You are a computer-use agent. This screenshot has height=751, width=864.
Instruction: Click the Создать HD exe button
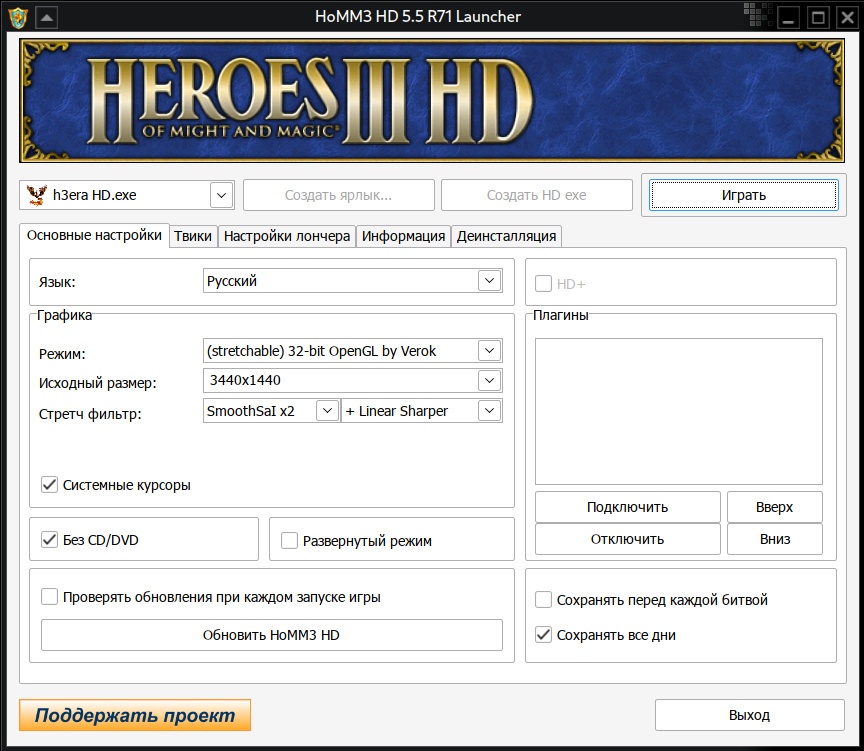pyautogui.click(x=537, y=195)
